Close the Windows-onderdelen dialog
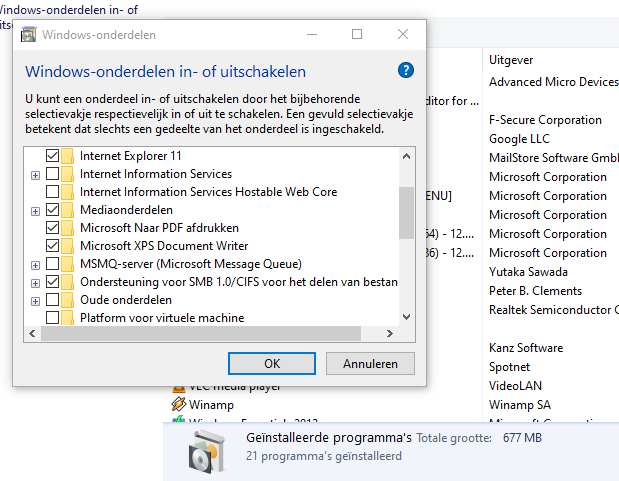 (403, 34)
